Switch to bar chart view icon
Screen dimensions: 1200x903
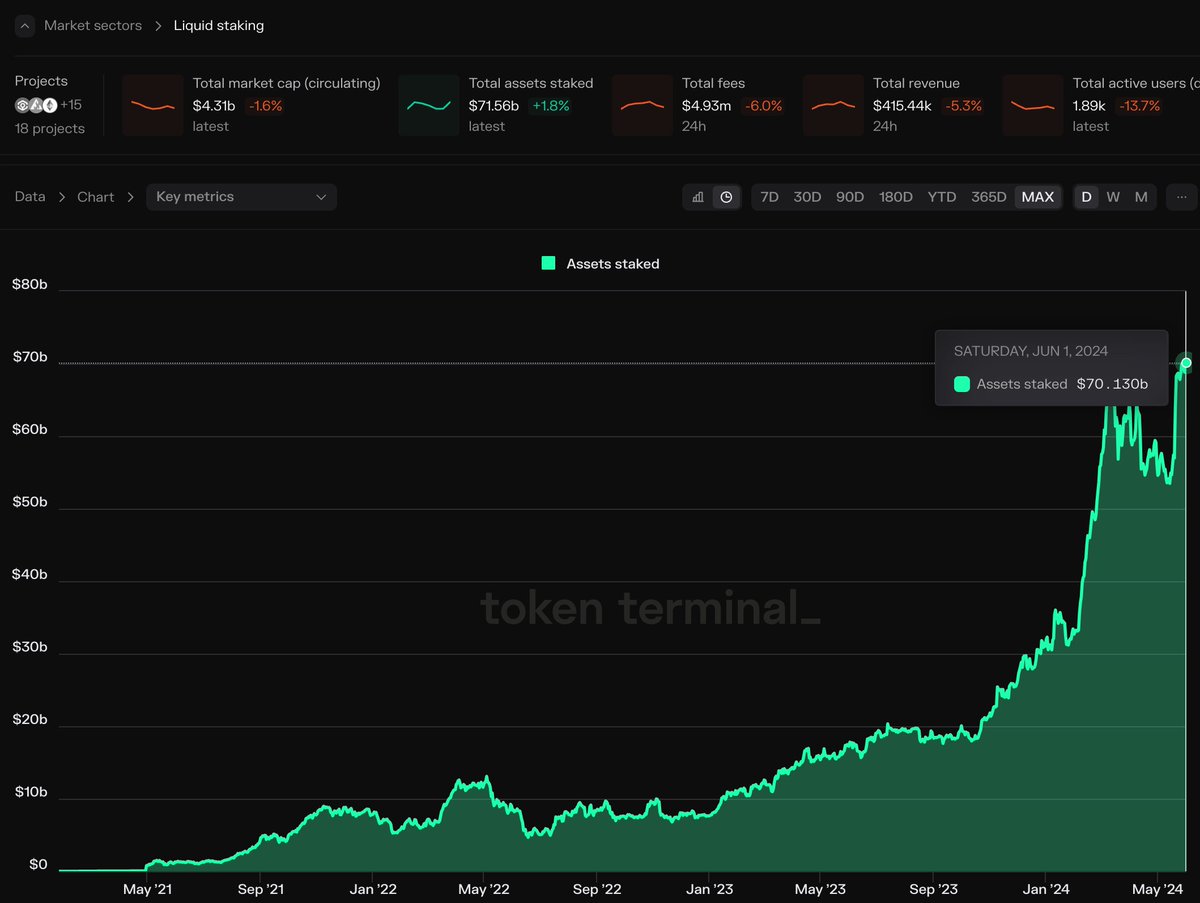(x=698, y=197)
